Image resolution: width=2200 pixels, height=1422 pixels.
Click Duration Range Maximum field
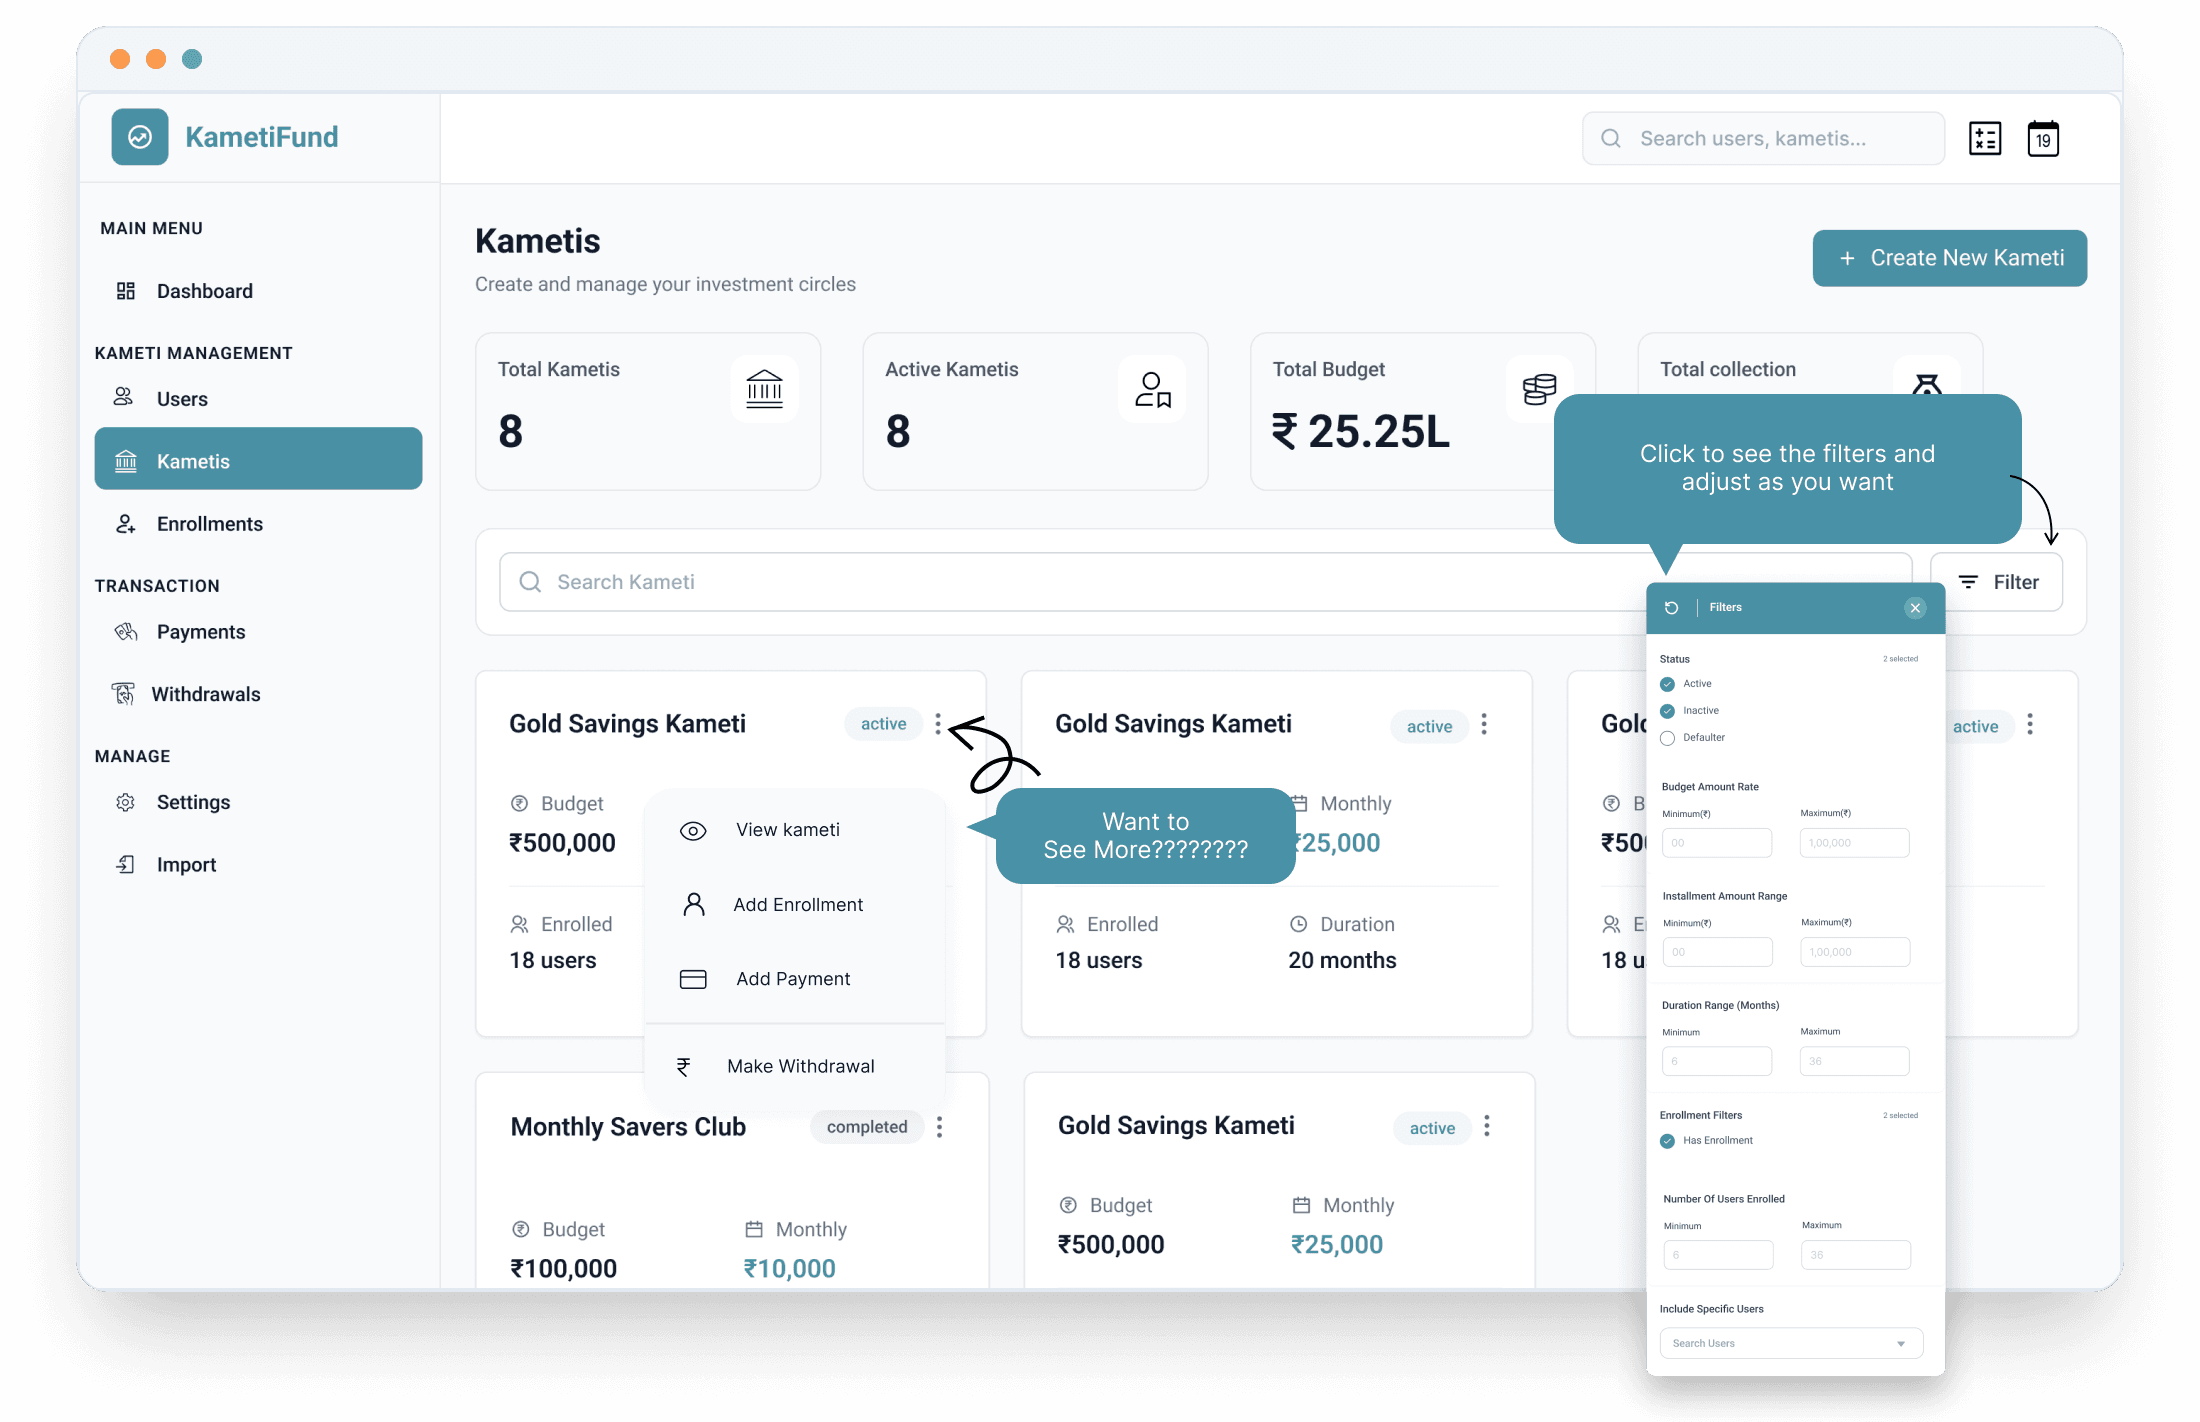click(1855, 1061)
